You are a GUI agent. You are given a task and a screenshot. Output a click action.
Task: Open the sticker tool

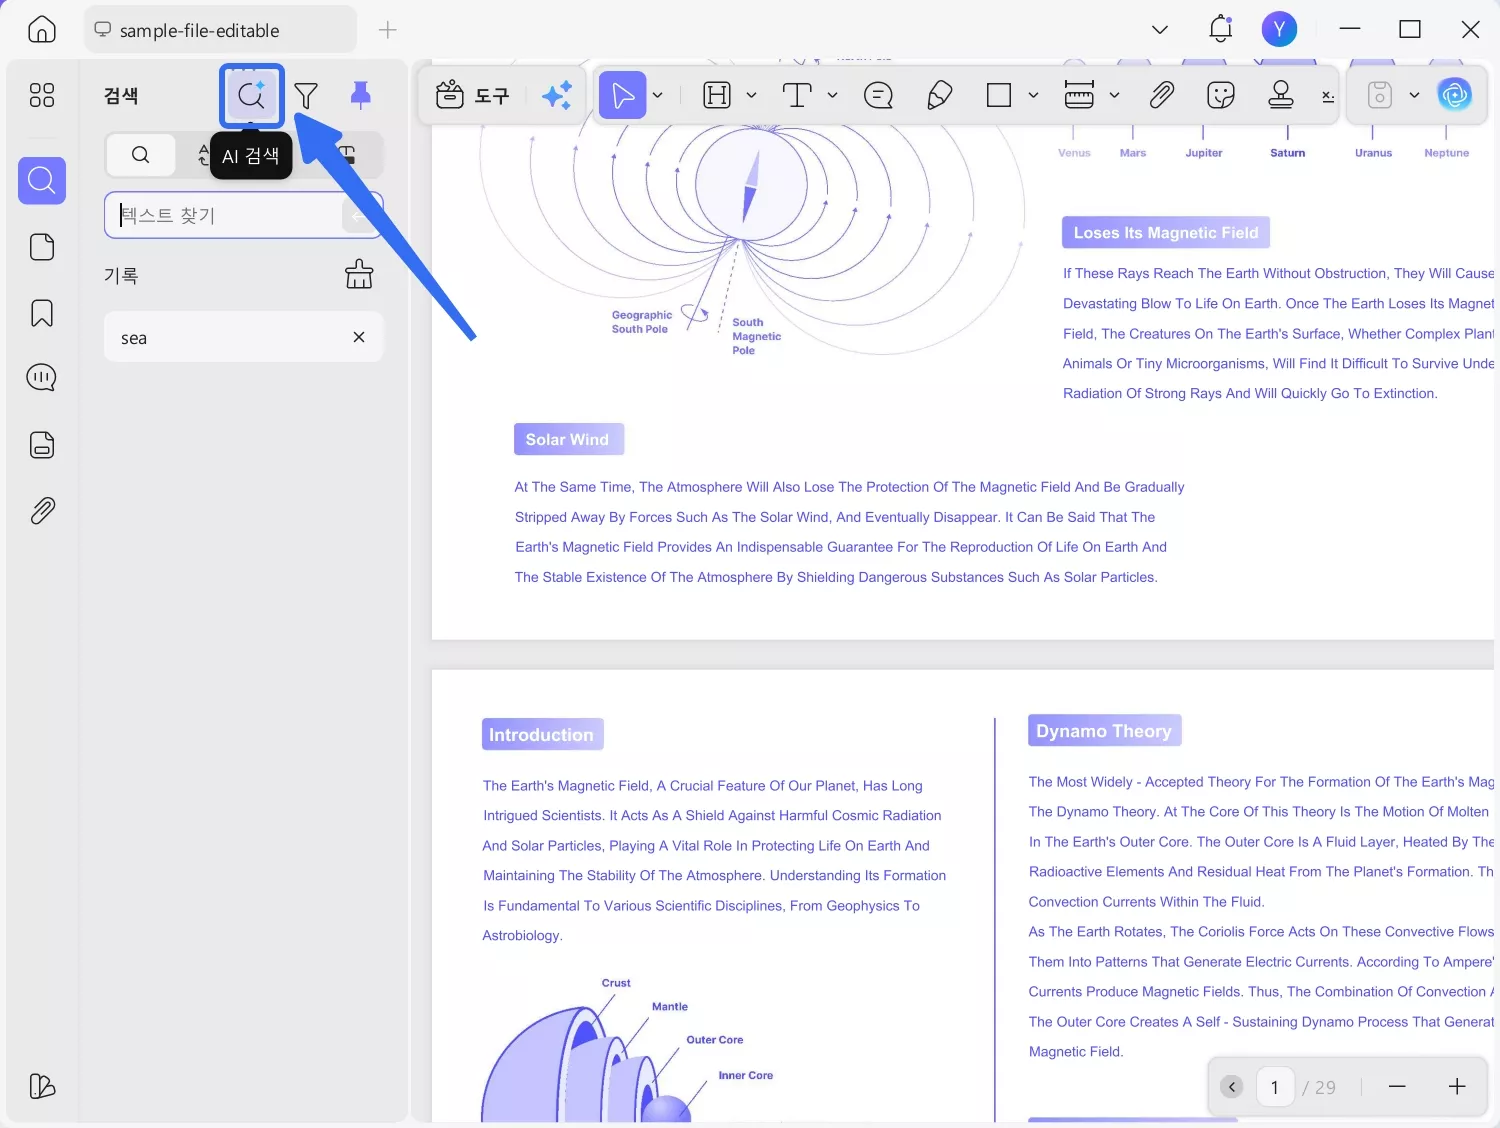pos(1221,96)
